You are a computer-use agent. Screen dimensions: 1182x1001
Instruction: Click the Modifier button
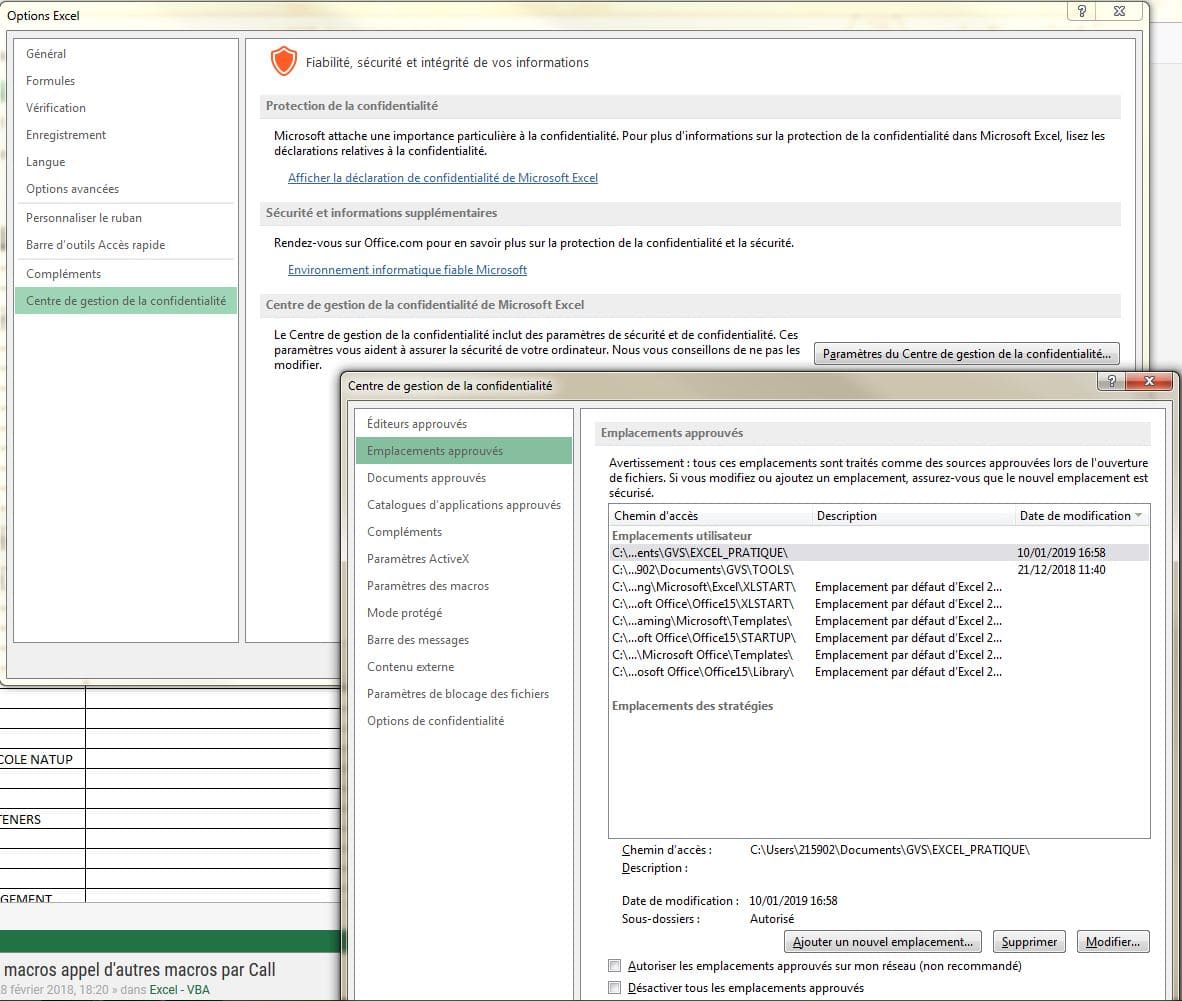pos(1113,942)
